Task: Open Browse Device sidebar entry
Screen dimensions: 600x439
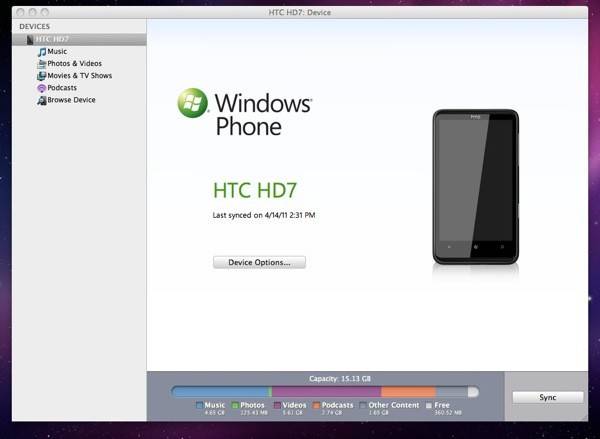Action: point(71,100)
